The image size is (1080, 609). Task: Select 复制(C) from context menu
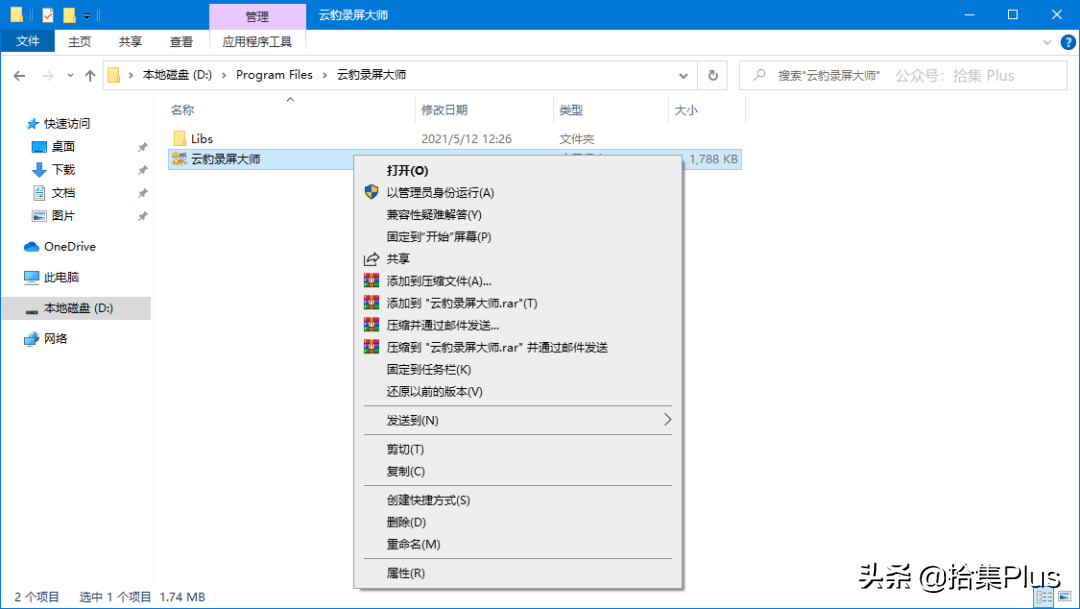(x=518, y=471)
